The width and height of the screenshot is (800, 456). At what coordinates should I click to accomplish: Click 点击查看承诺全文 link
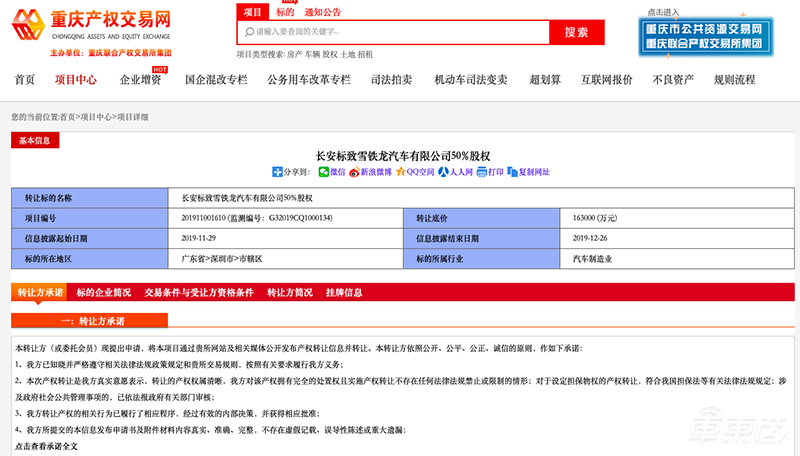[x=46, y=446]
